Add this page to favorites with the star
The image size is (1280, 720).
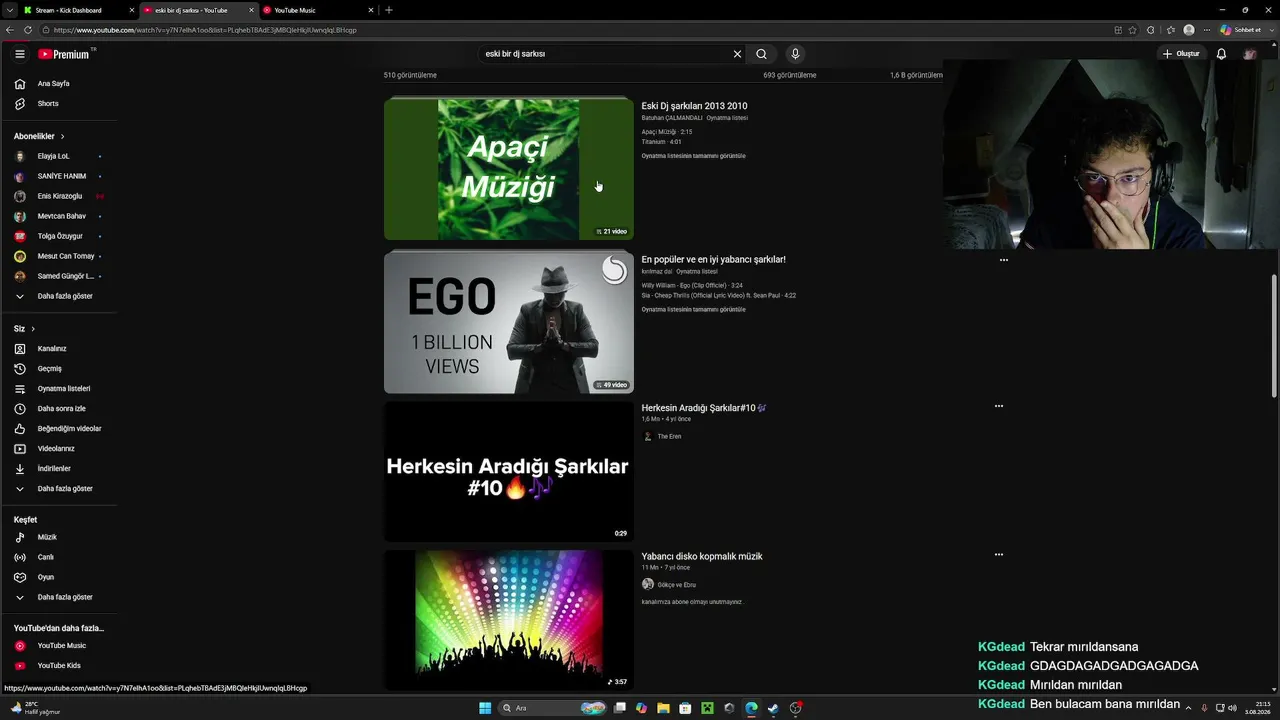click(x=1133, y=30)
